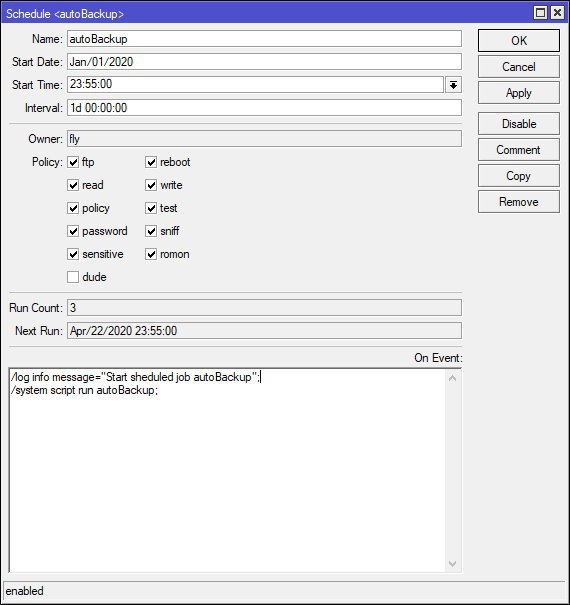Screen dimensions: 570x605
Task: Click the 'Schedule <autoBackup>' title text
Action: click(x=65, y=14)
